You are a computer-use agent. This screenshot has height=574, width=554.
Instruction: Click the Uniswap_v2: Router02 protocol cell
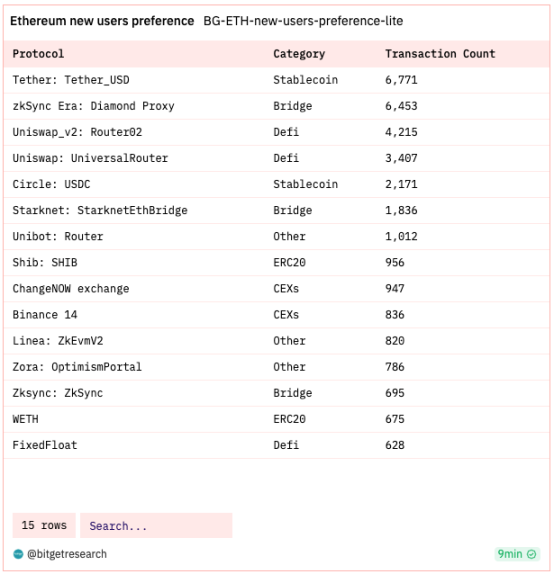(77, 132)
